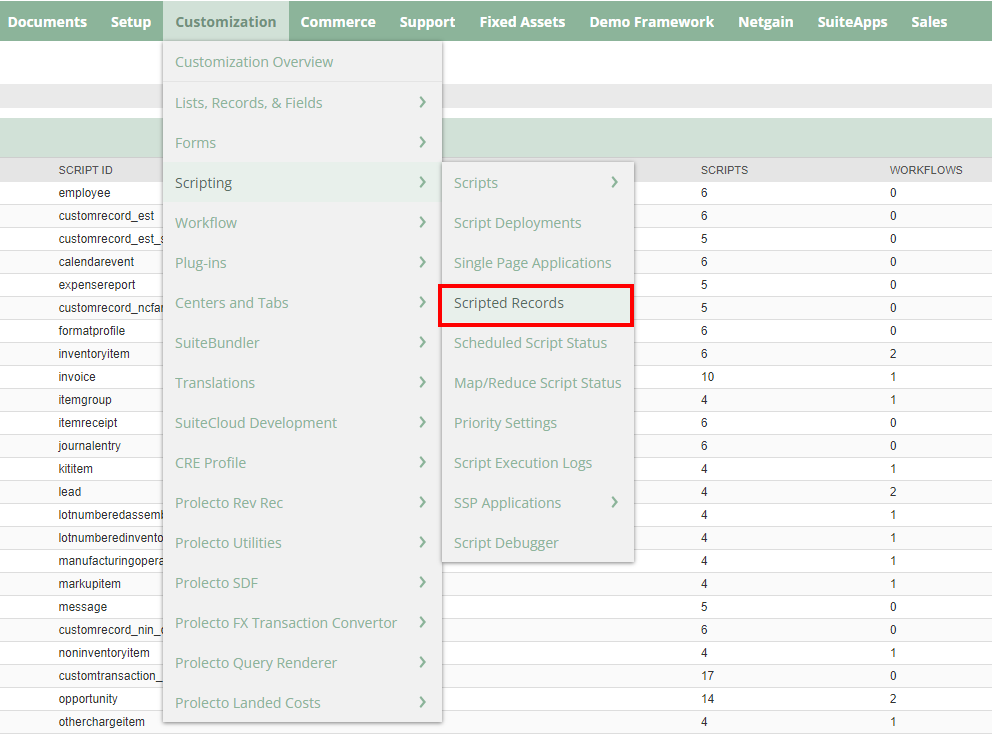Expand the Lists, Records, & Fields chevron
This screenshot has height=734, width=992.
tap(423, 102)
